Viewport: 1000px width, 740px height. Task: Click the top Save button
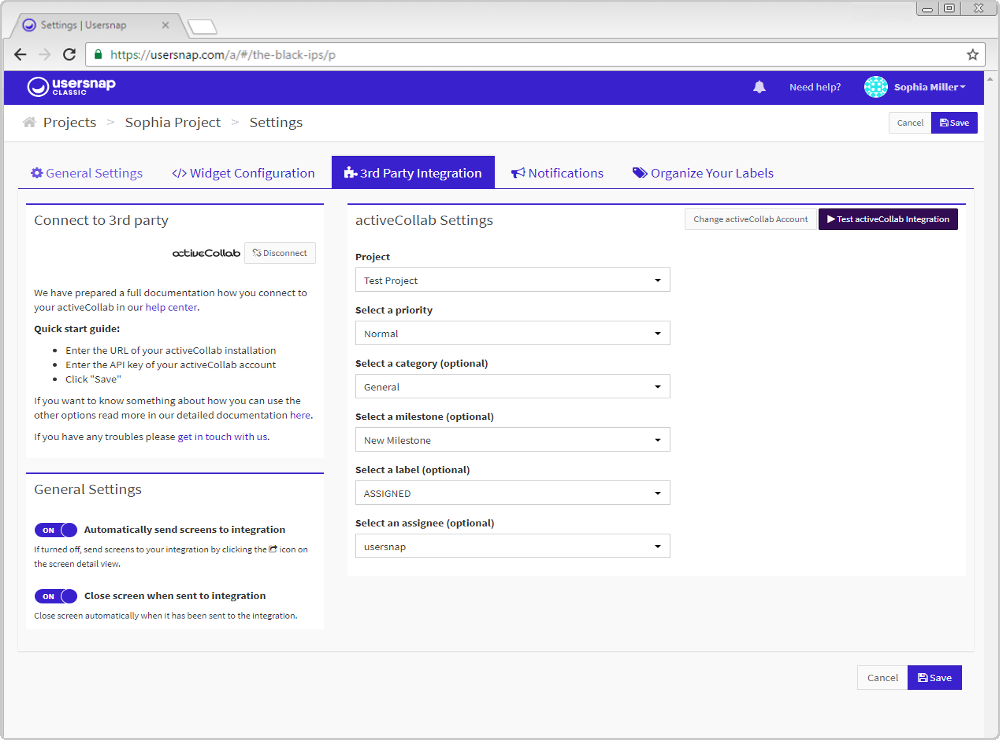[x=954, y=122]
